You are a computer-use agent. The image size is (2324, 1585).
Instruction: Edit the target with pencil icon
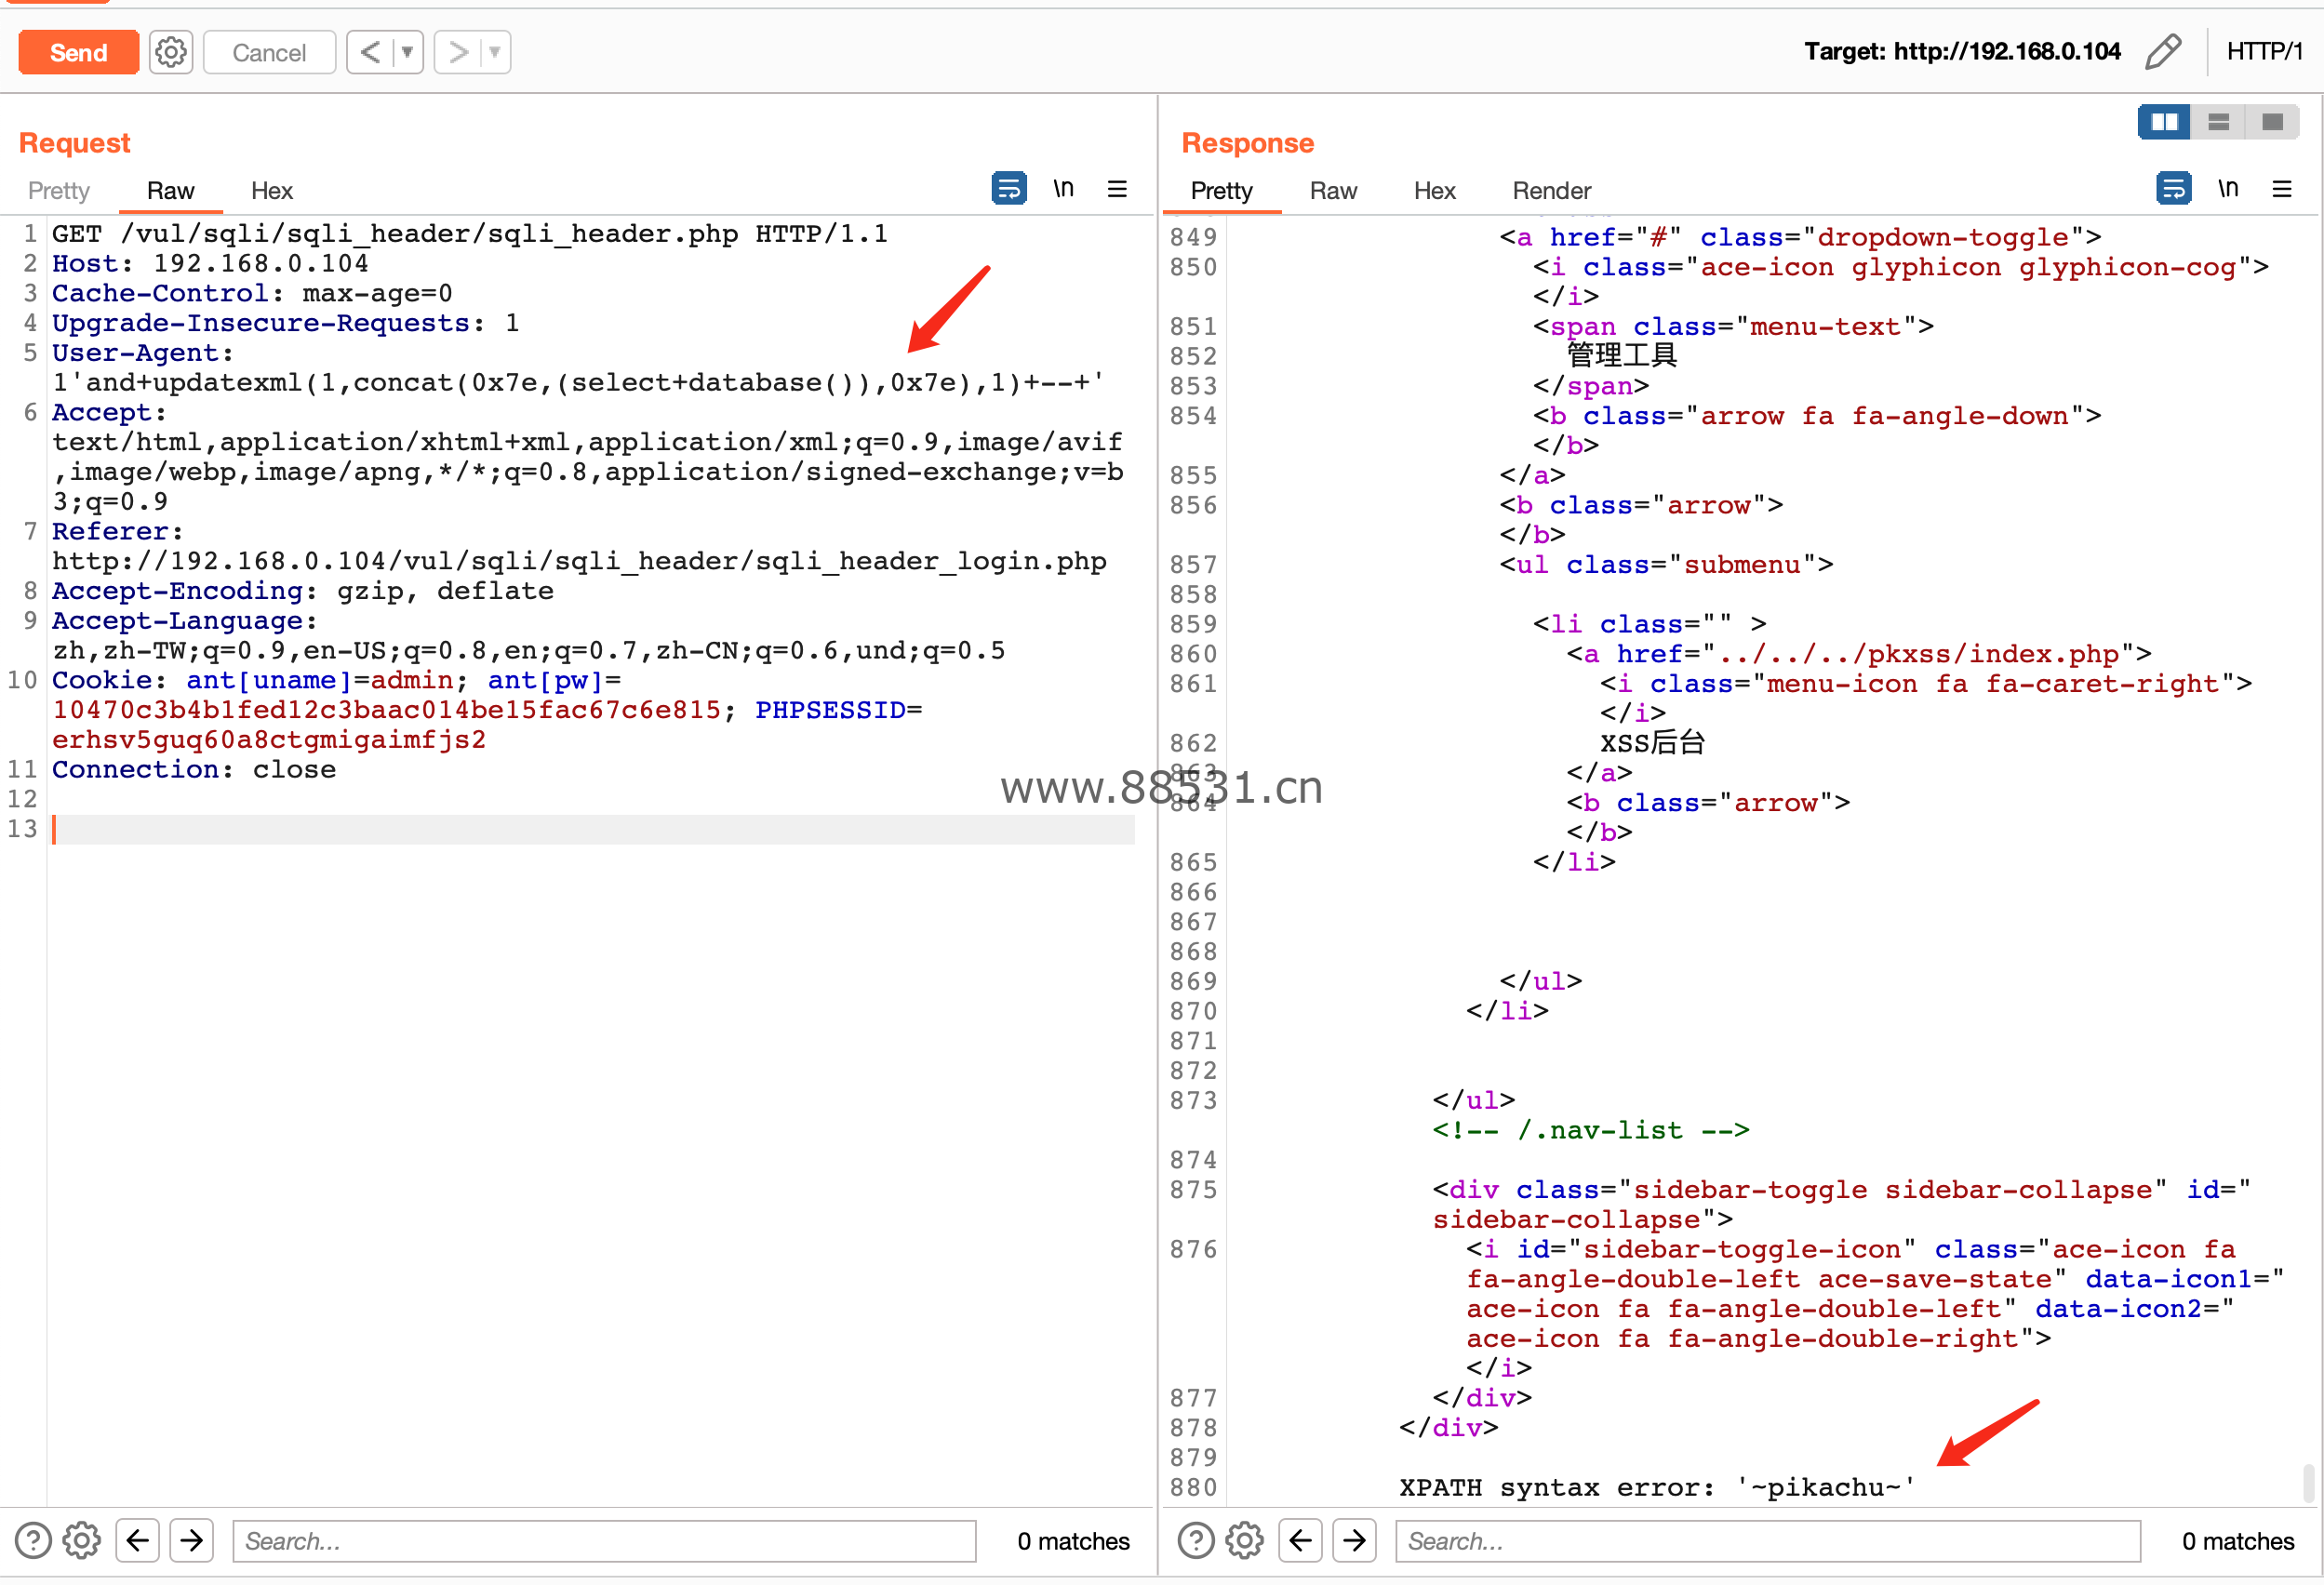pyautogui.click(x=2163, y=51)
